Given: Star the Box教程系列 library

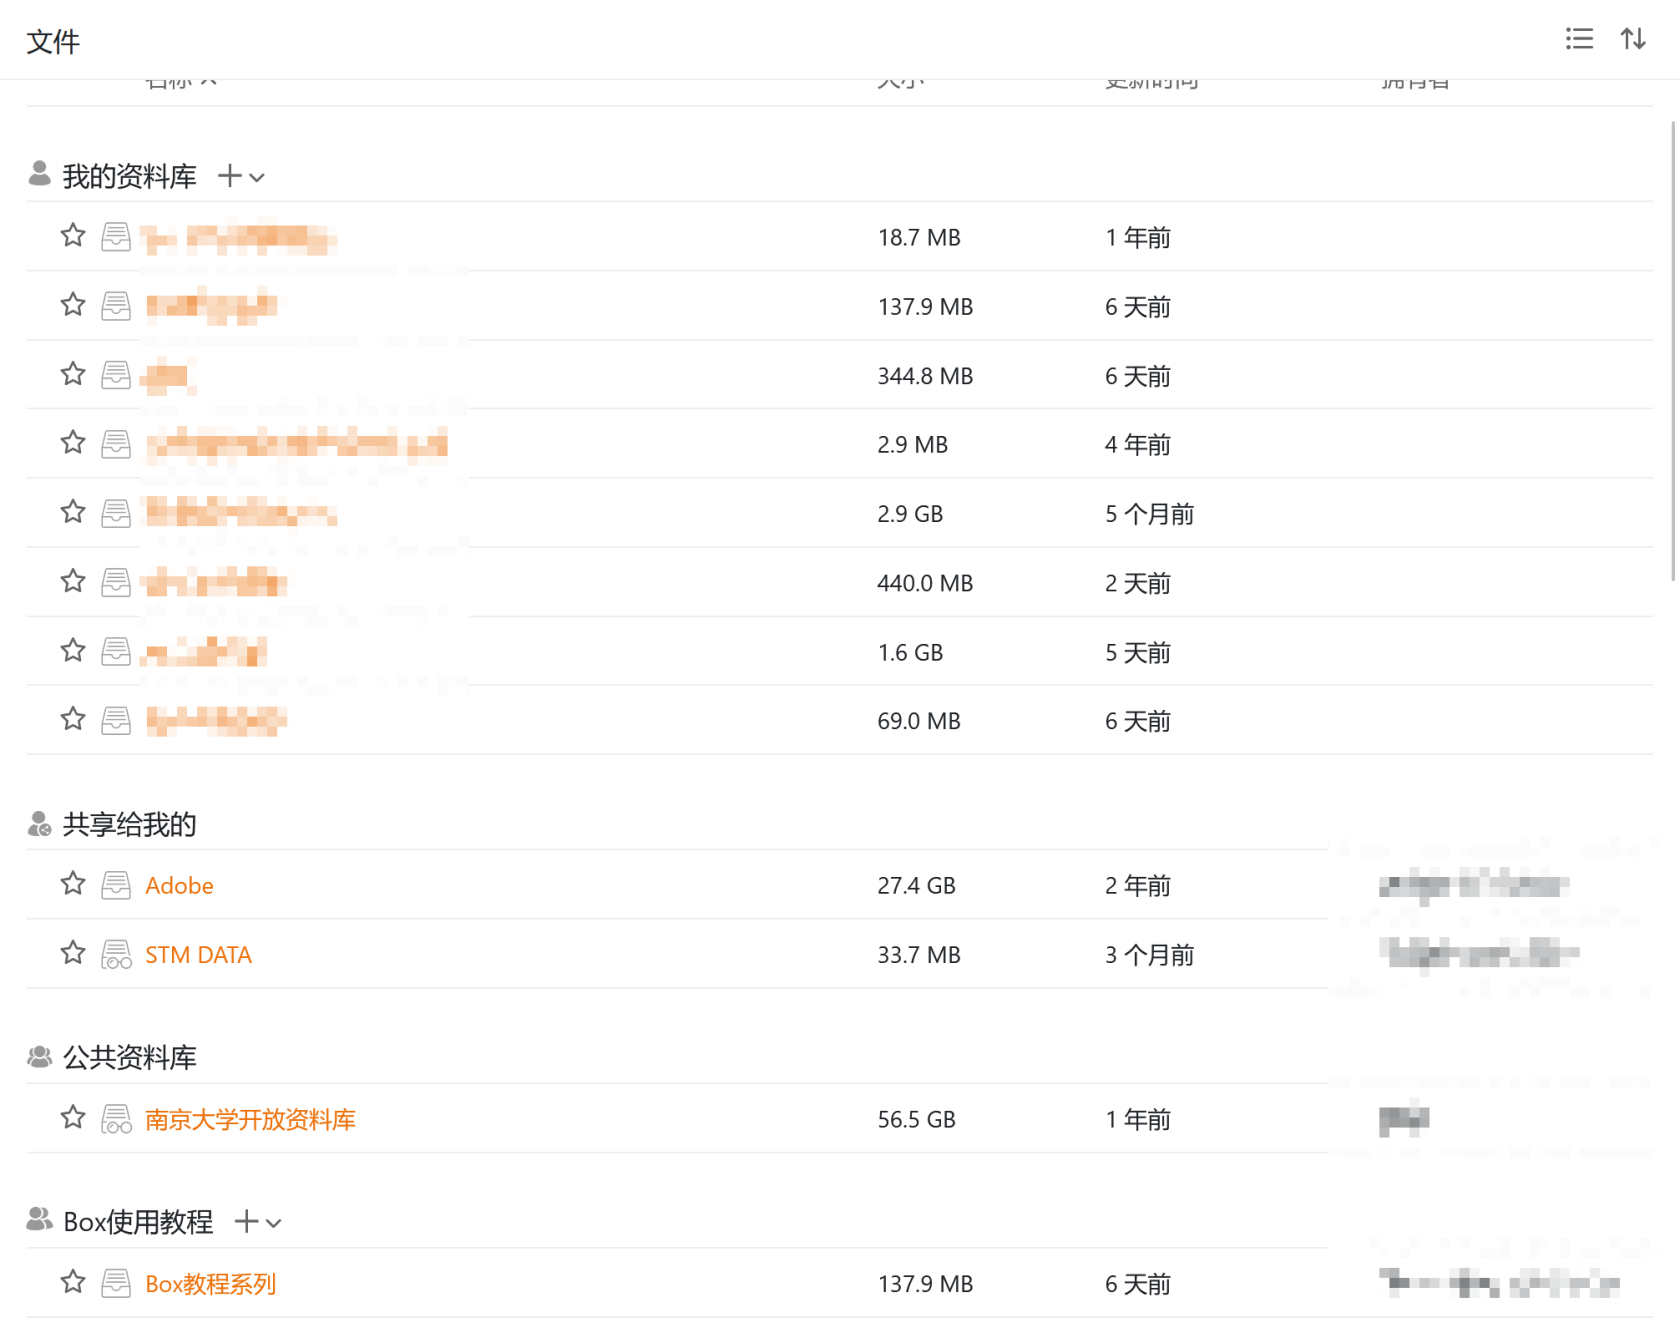Looking at the screenshot, I should pyautogui.click(x=73, y=1282).
